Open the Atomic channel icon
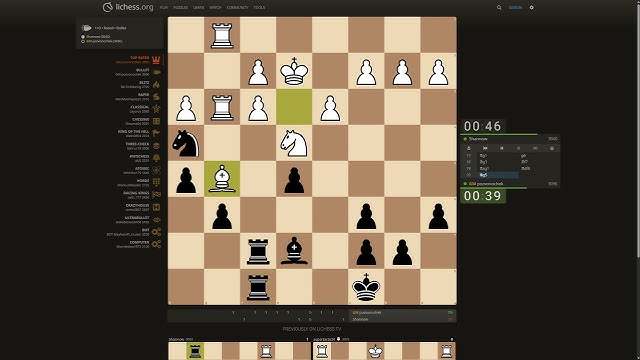The width and height of the screenshot is (640, 360). [x=156, y=170]
